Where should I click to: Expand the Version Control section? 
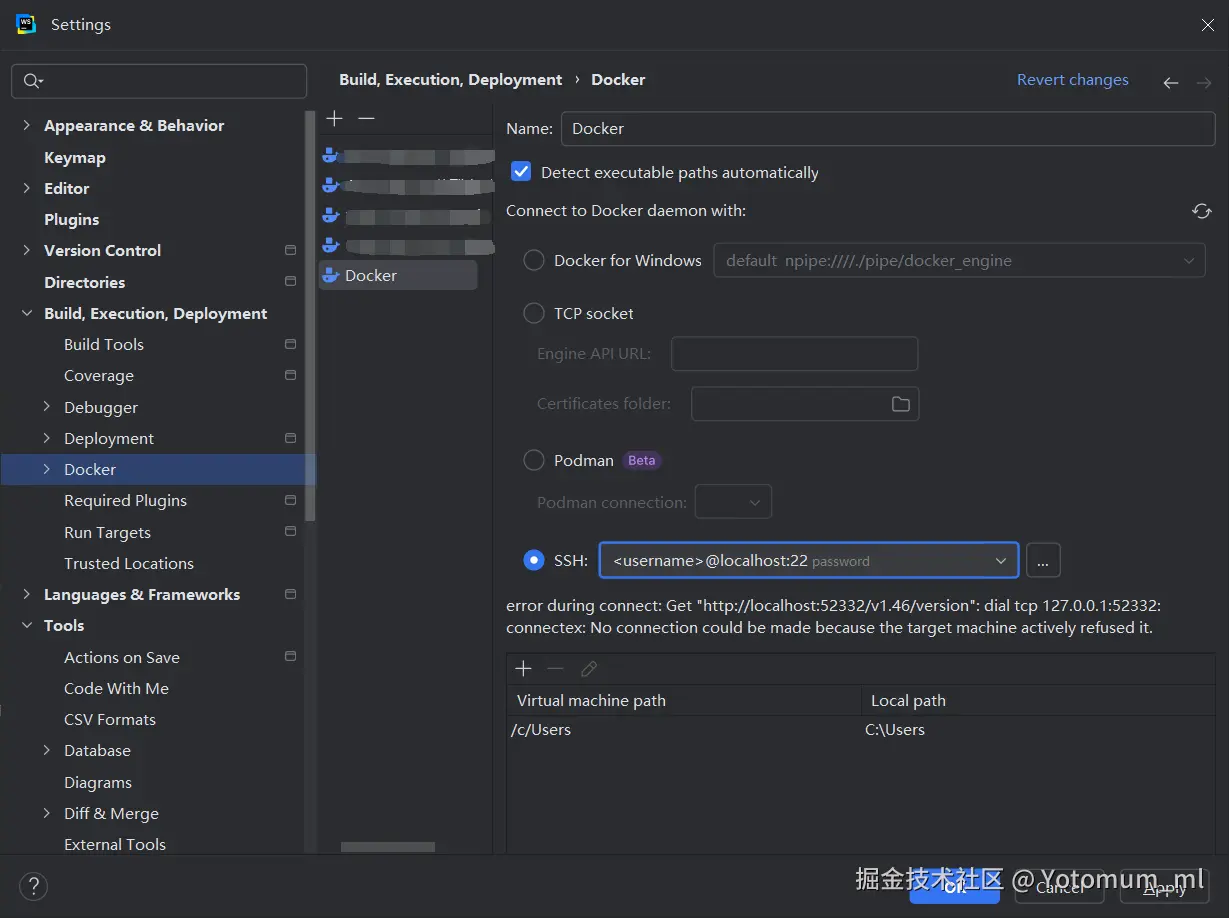(x=27, y=250)
